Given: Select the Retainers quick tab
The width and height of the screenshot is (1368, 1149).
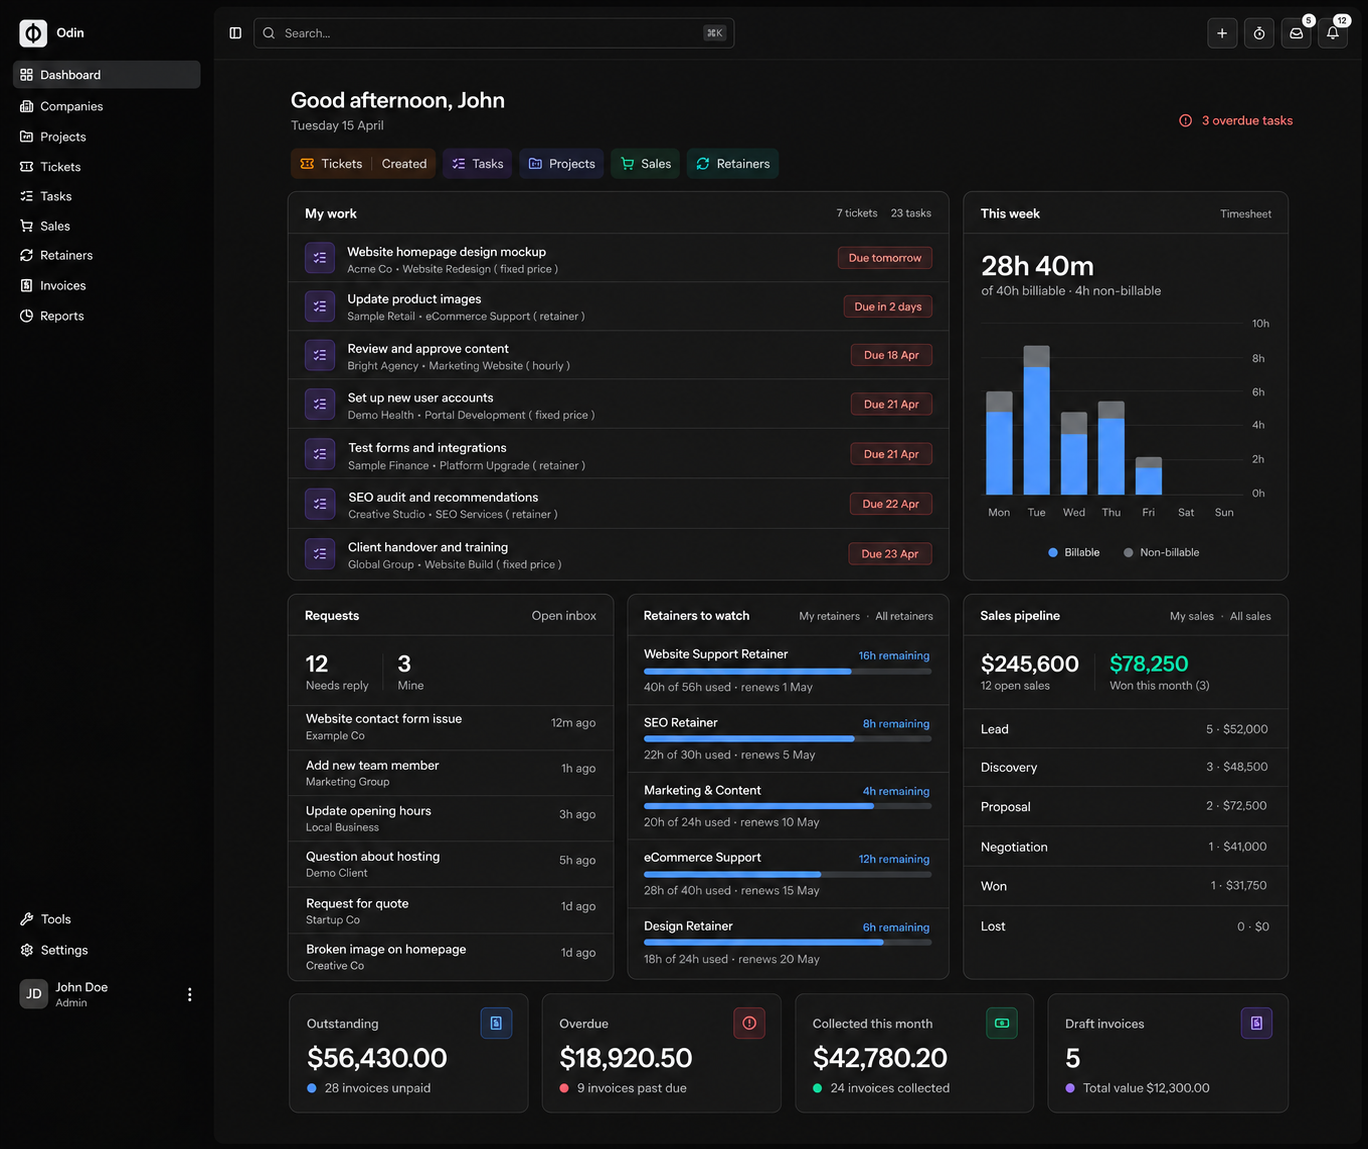Looking at the screenshot, I should click(733, 164).
